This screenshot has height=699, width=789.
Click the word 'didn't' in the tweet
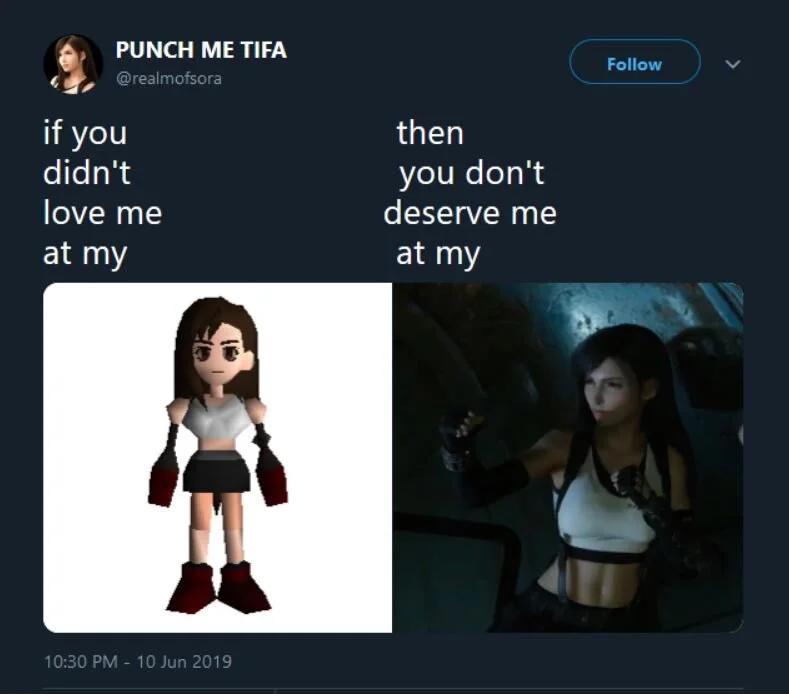(x=87, y=173)
